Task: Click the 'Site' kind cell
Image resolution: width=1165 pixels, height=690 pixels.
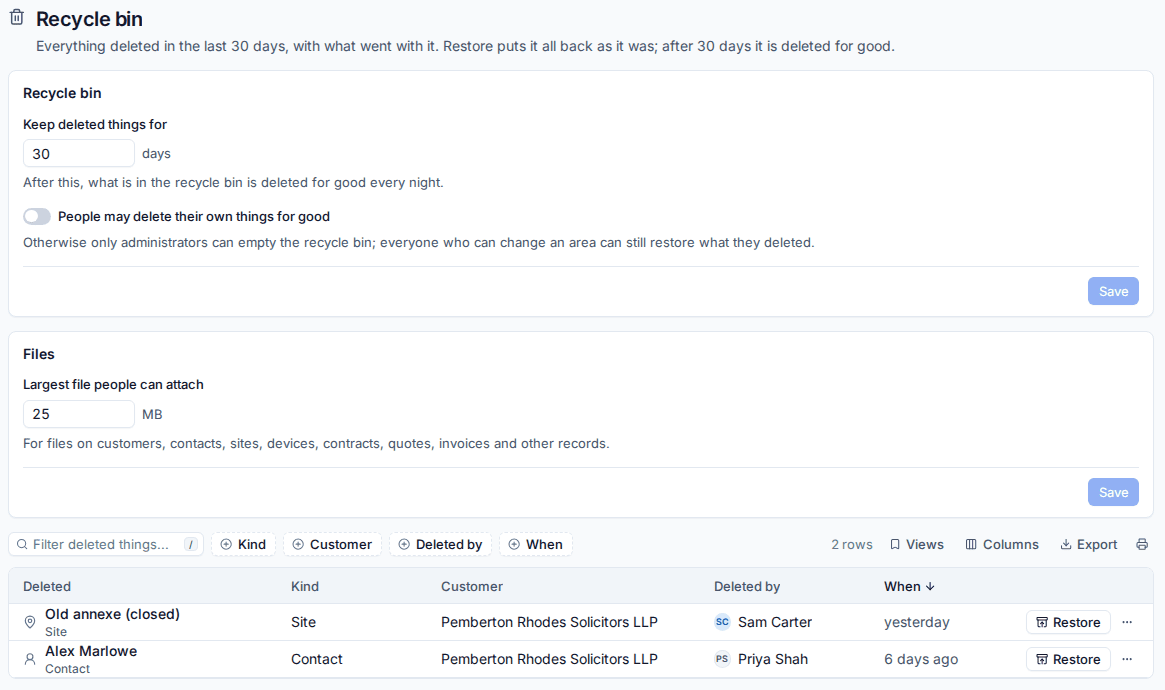Action: 303,622
